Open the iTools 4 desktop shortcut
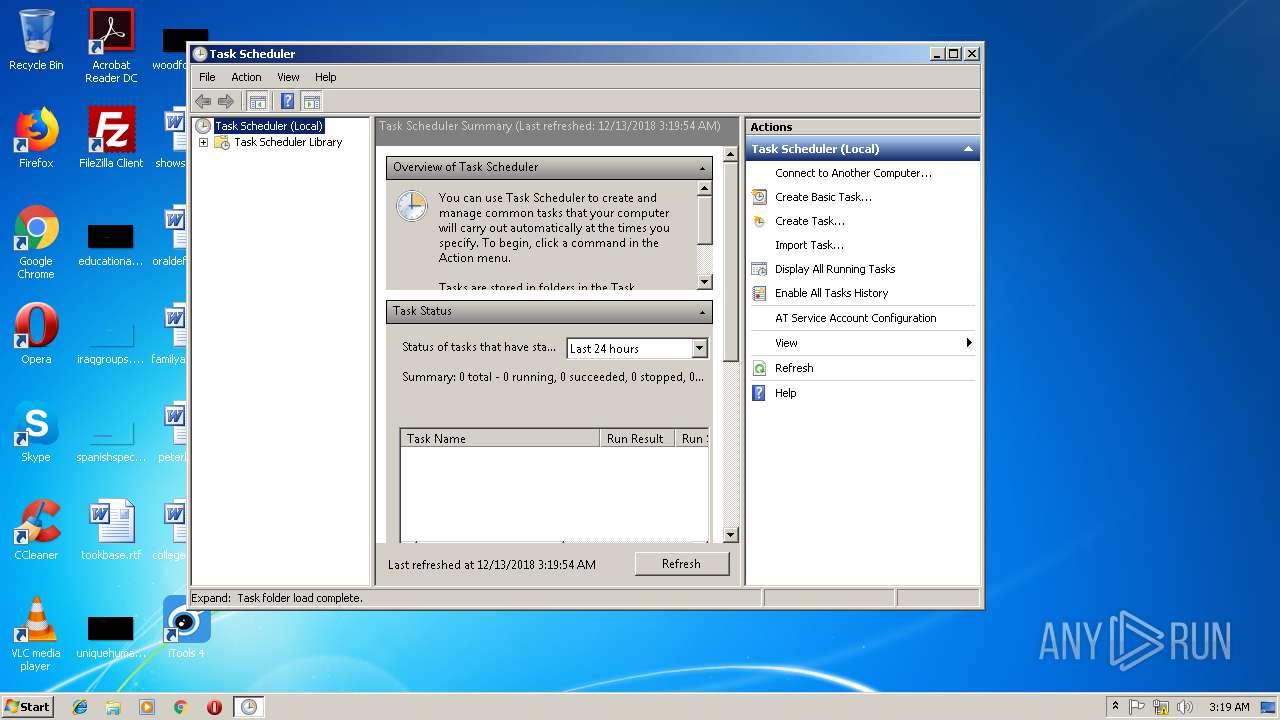Screen dimensions: 1280x720 pos(186,628)
